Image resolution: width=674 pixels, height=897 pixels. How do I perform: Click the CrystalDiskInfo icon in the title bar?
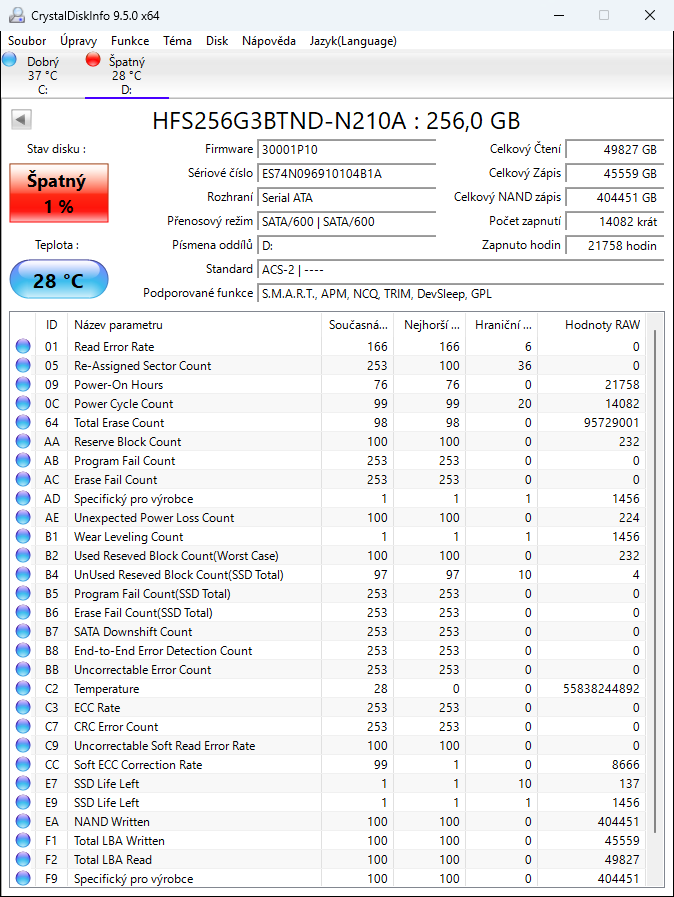tap(15, 15)
